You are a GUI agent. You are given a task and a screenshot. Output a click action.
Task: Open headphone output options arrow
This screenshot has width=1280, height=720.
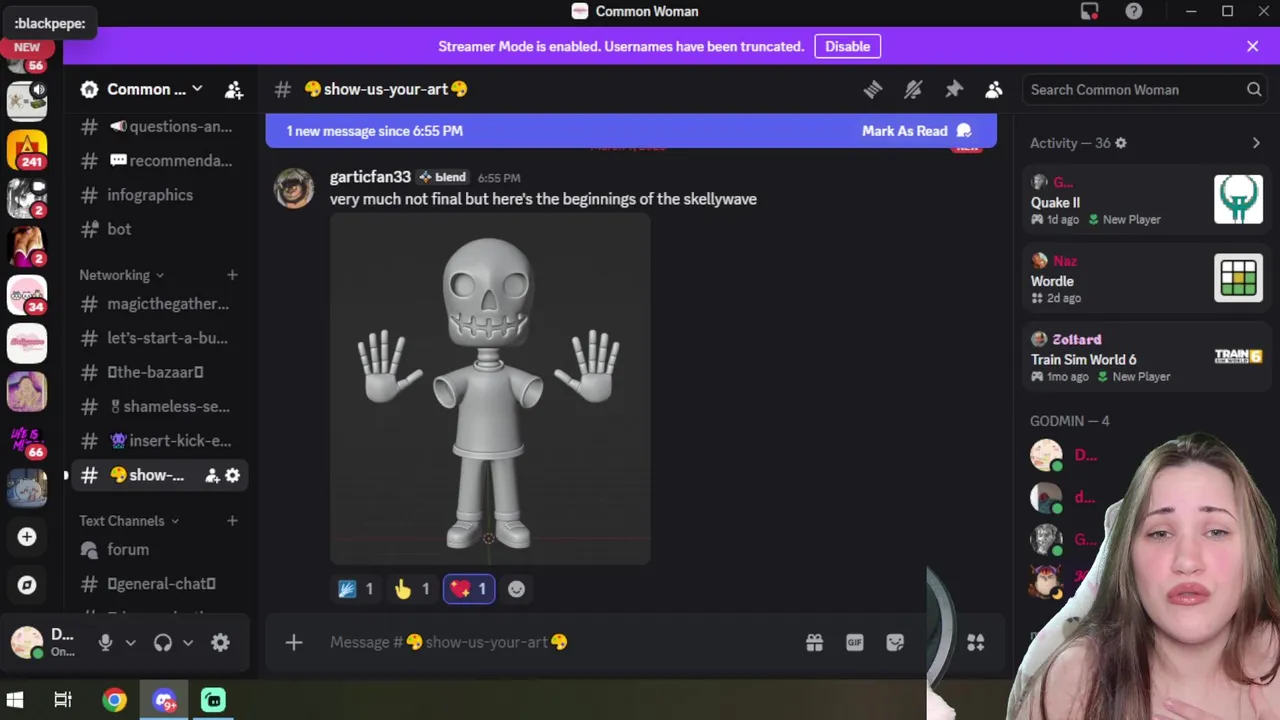coord(188,643)
